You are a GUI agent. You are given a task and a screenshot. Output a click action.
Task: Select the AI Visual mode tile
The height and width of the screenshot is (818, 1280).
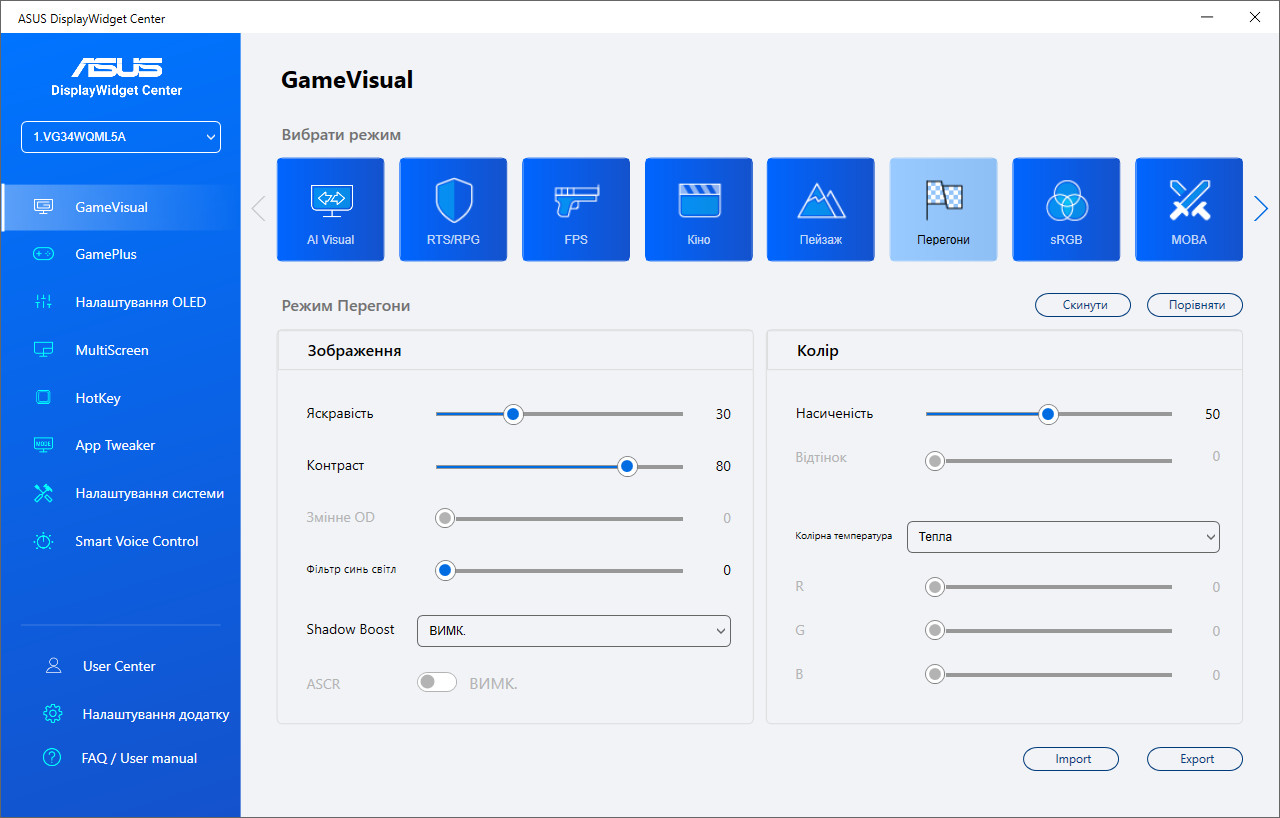(x=330, y=209)
